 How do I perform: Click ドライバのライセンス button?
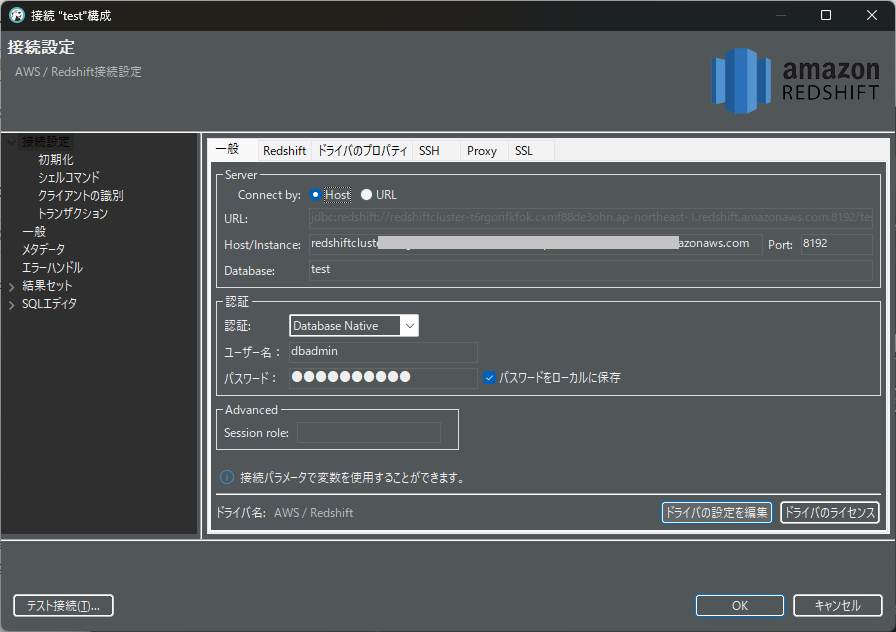tap(830, 513)
